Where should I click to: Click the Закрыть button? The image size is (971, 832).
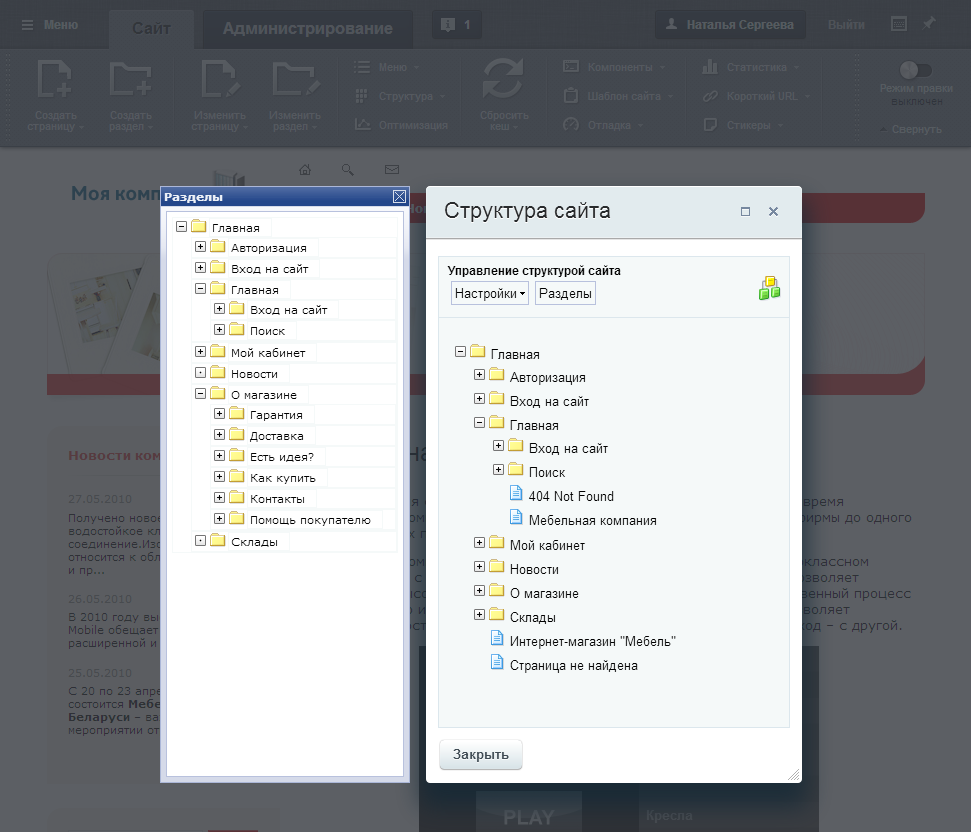(x=481, y=755)
